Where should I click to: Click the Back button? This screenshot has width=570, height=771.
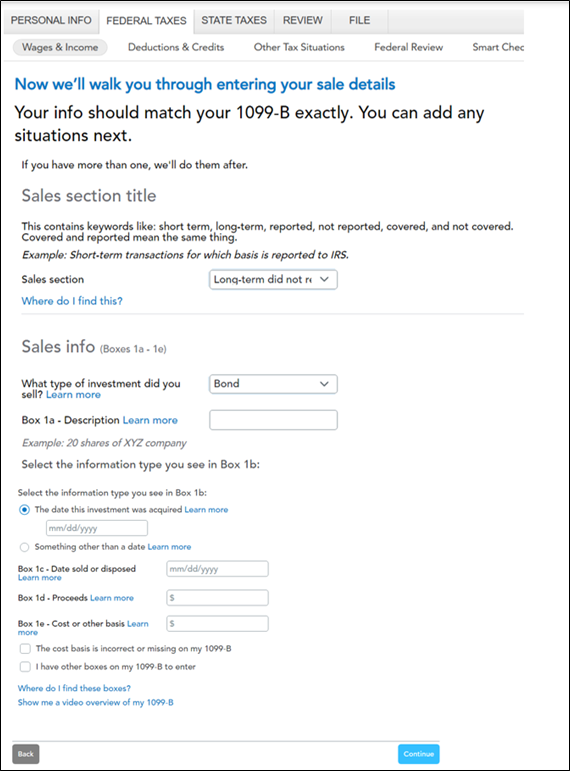tap(26, 754)
